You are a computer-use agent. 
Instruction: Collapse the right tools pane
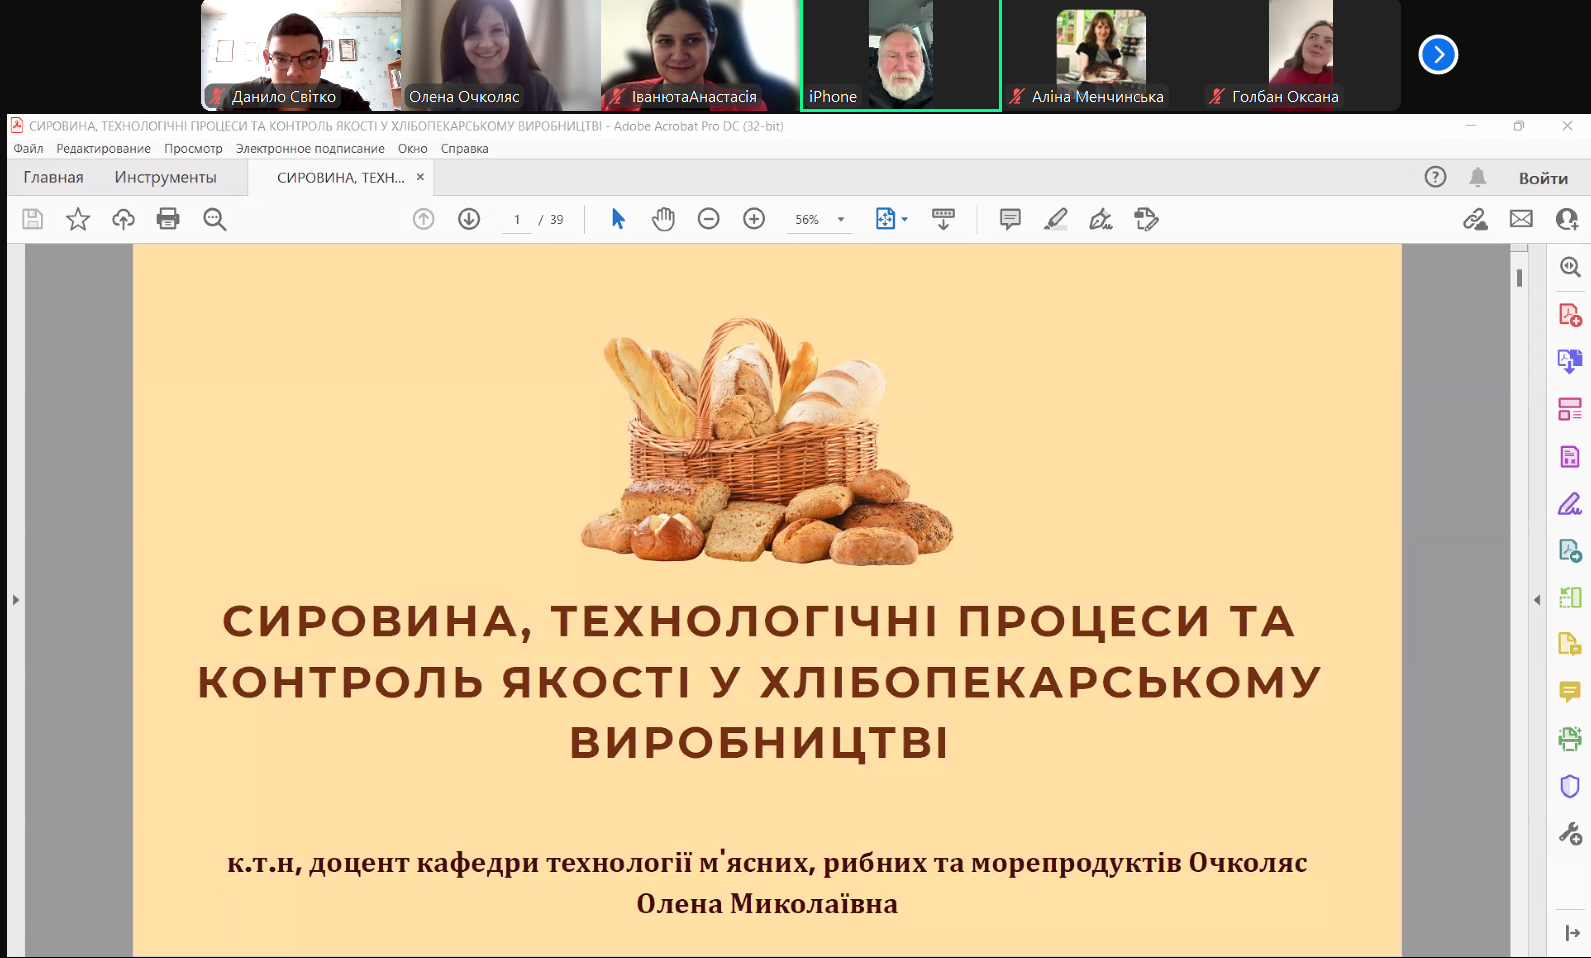pos(1537,600)
